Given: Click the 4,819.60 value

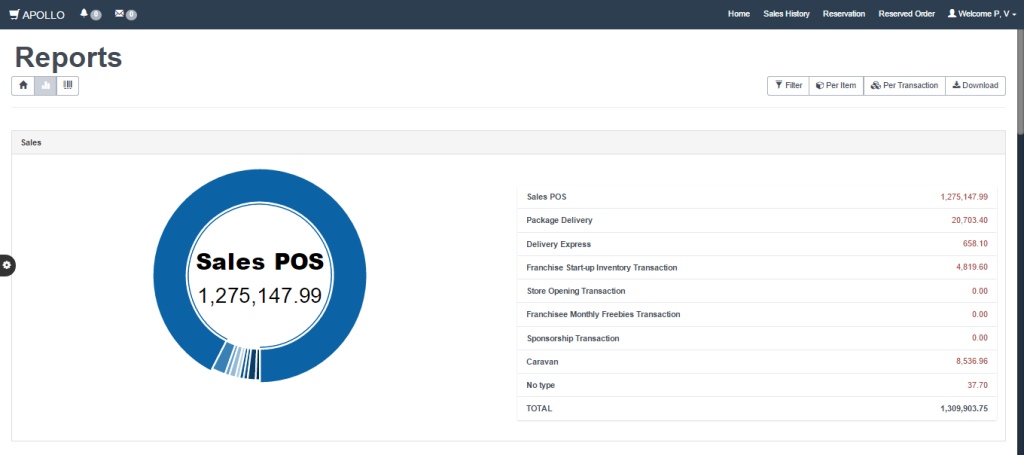Looking at the screenshot, I should [x=972, y=268].
